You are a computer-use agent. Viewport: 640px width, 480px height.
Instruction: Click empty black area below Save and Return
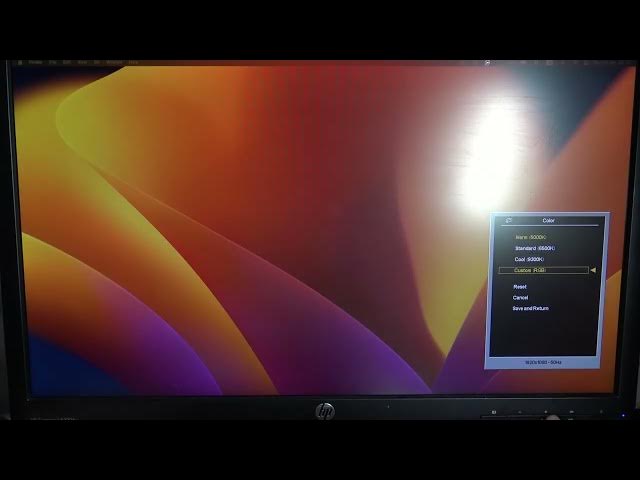pos(545,335)
